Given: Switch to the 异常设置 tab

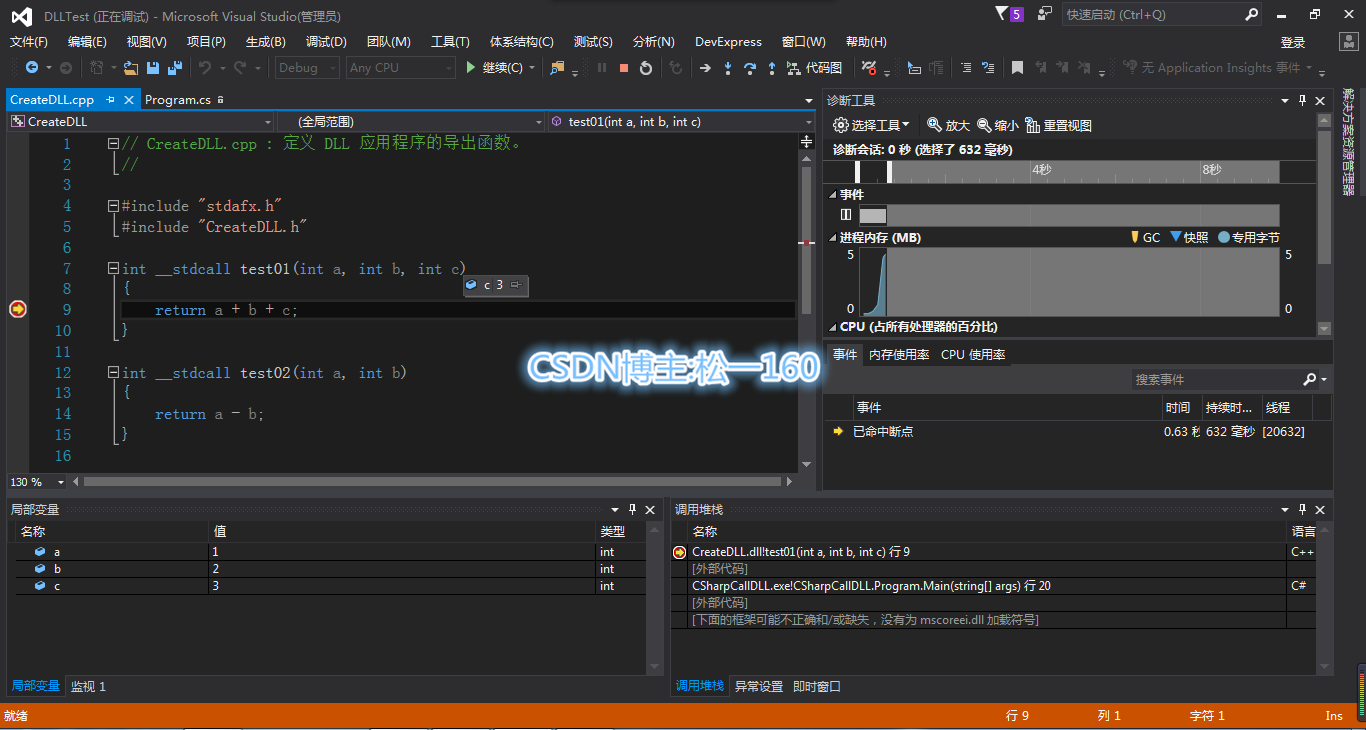Looking at the screenshot, I should [x=759, y=686].
